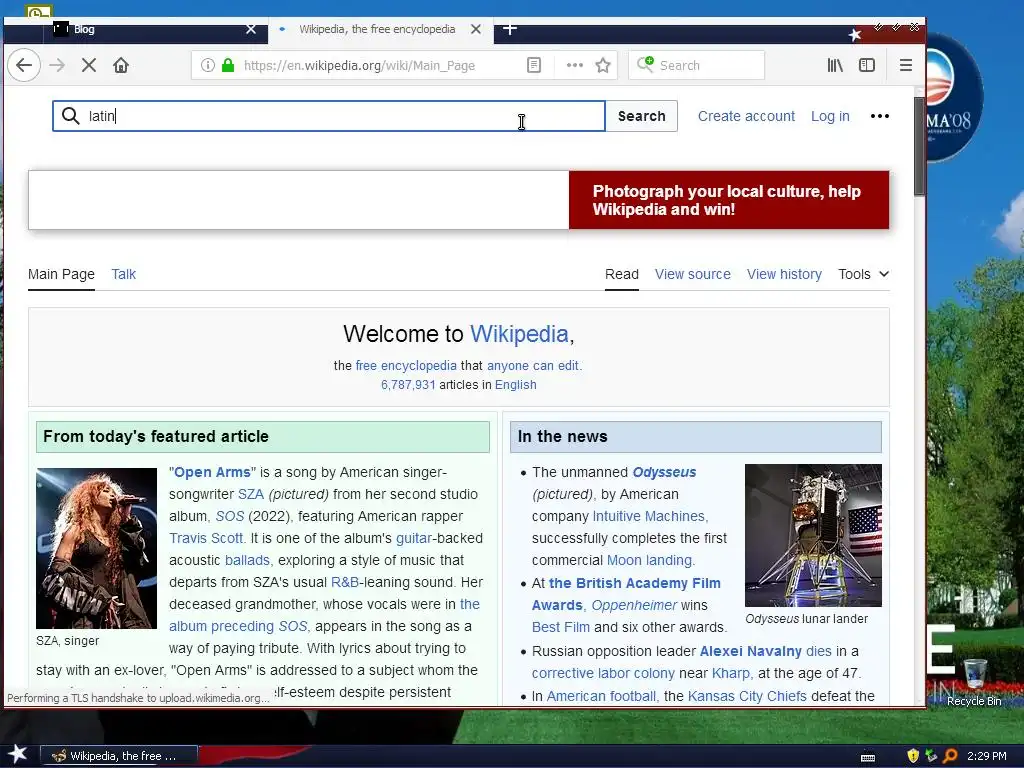Open the View source tab
Viewport: 1024px width, 768px height.
(692, 274)
